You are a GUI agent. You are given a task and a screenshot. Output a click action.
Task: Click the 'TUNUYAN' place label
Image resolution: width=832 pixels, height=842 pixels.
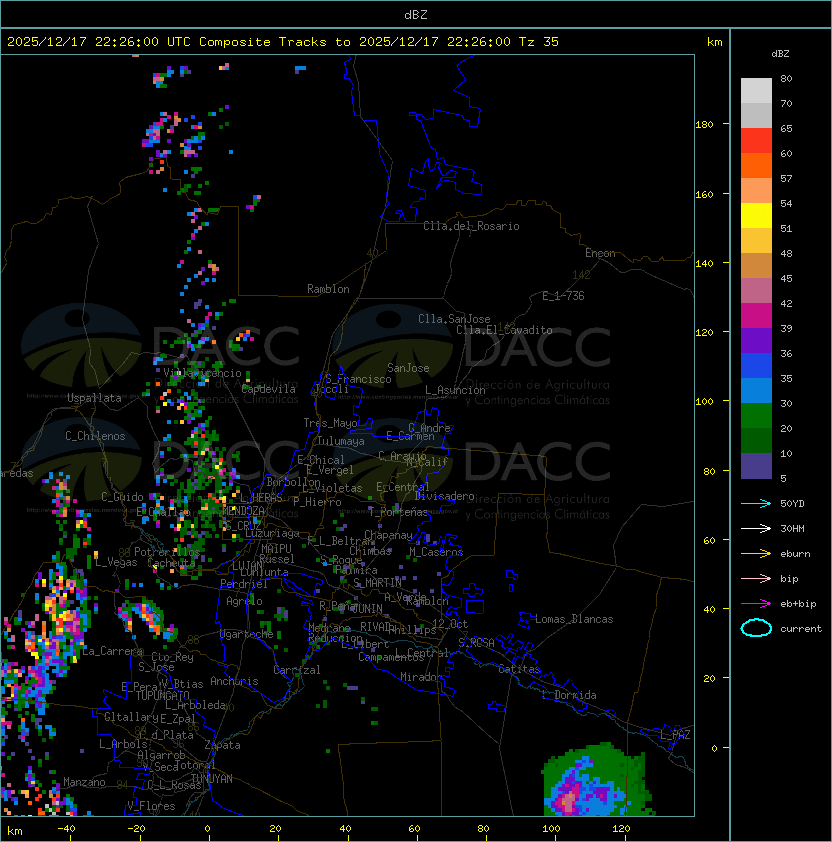pyautogui.click(x=212, y=779)
